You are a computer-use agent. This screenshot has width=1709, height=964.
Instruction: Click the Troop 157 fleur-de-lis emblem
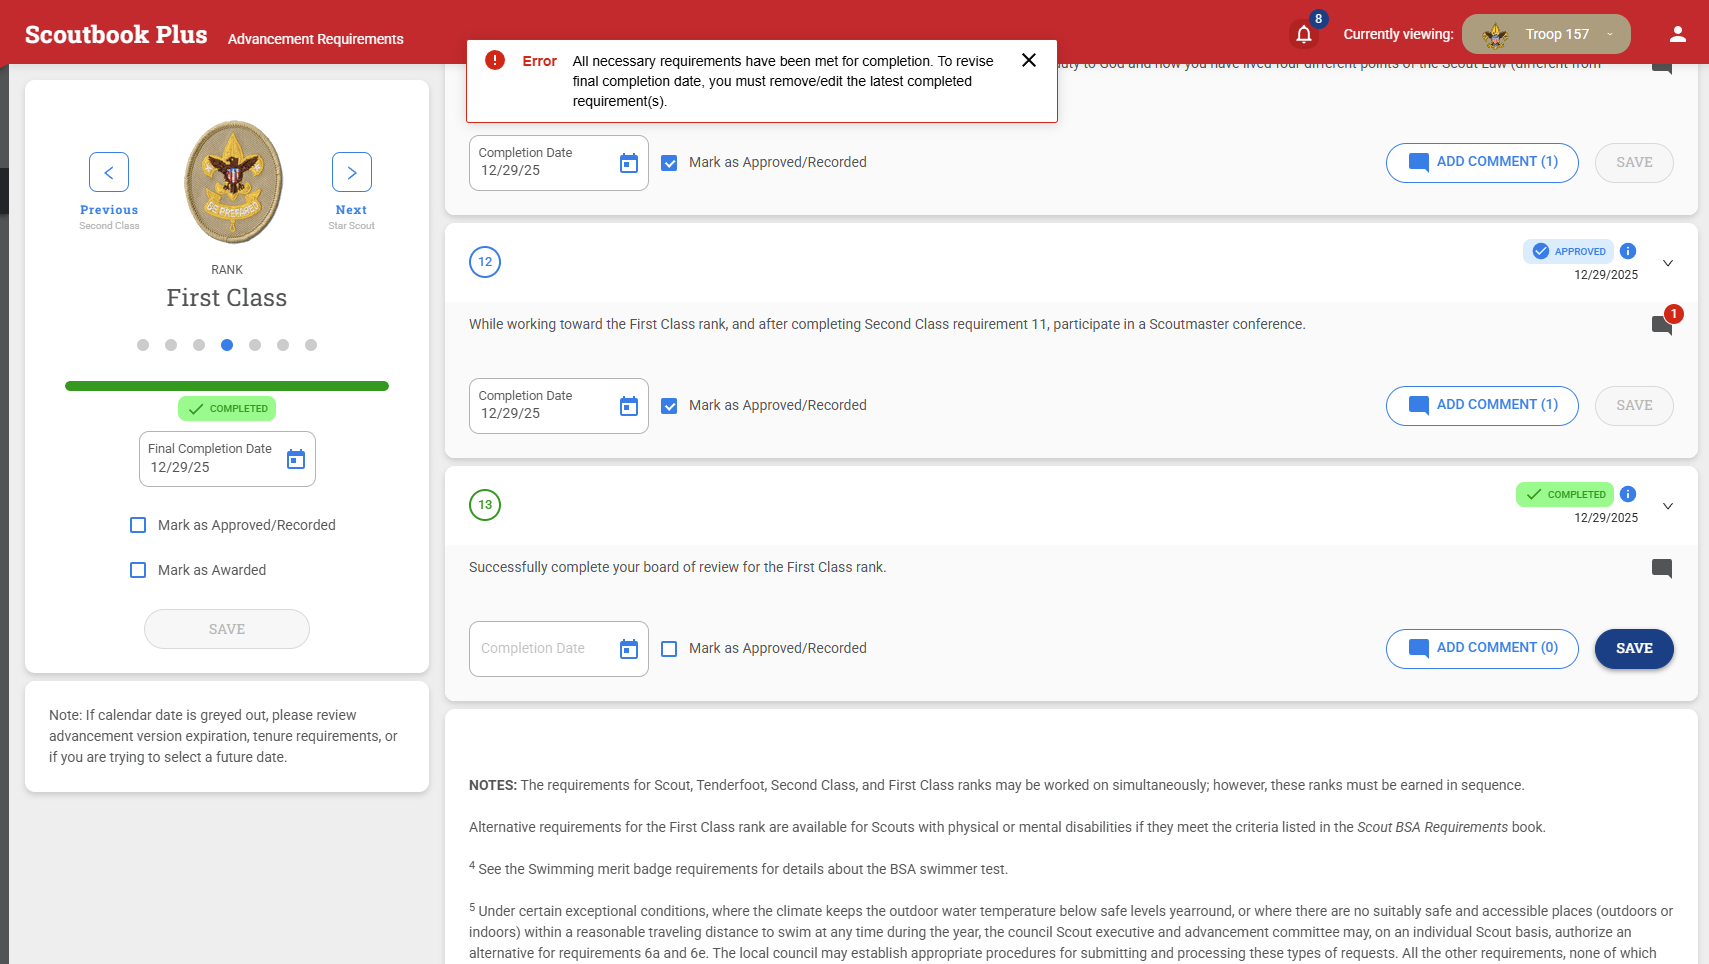[x=1495, y=35]
